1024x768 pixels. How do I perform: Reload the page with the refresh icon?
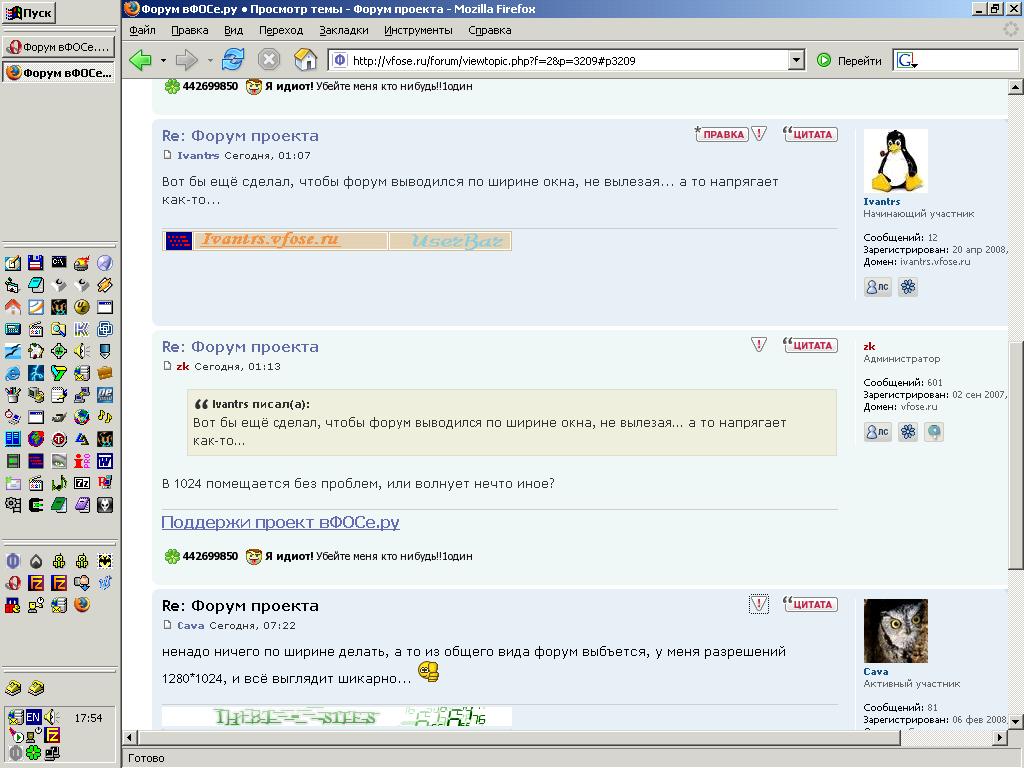pos(233,60)
